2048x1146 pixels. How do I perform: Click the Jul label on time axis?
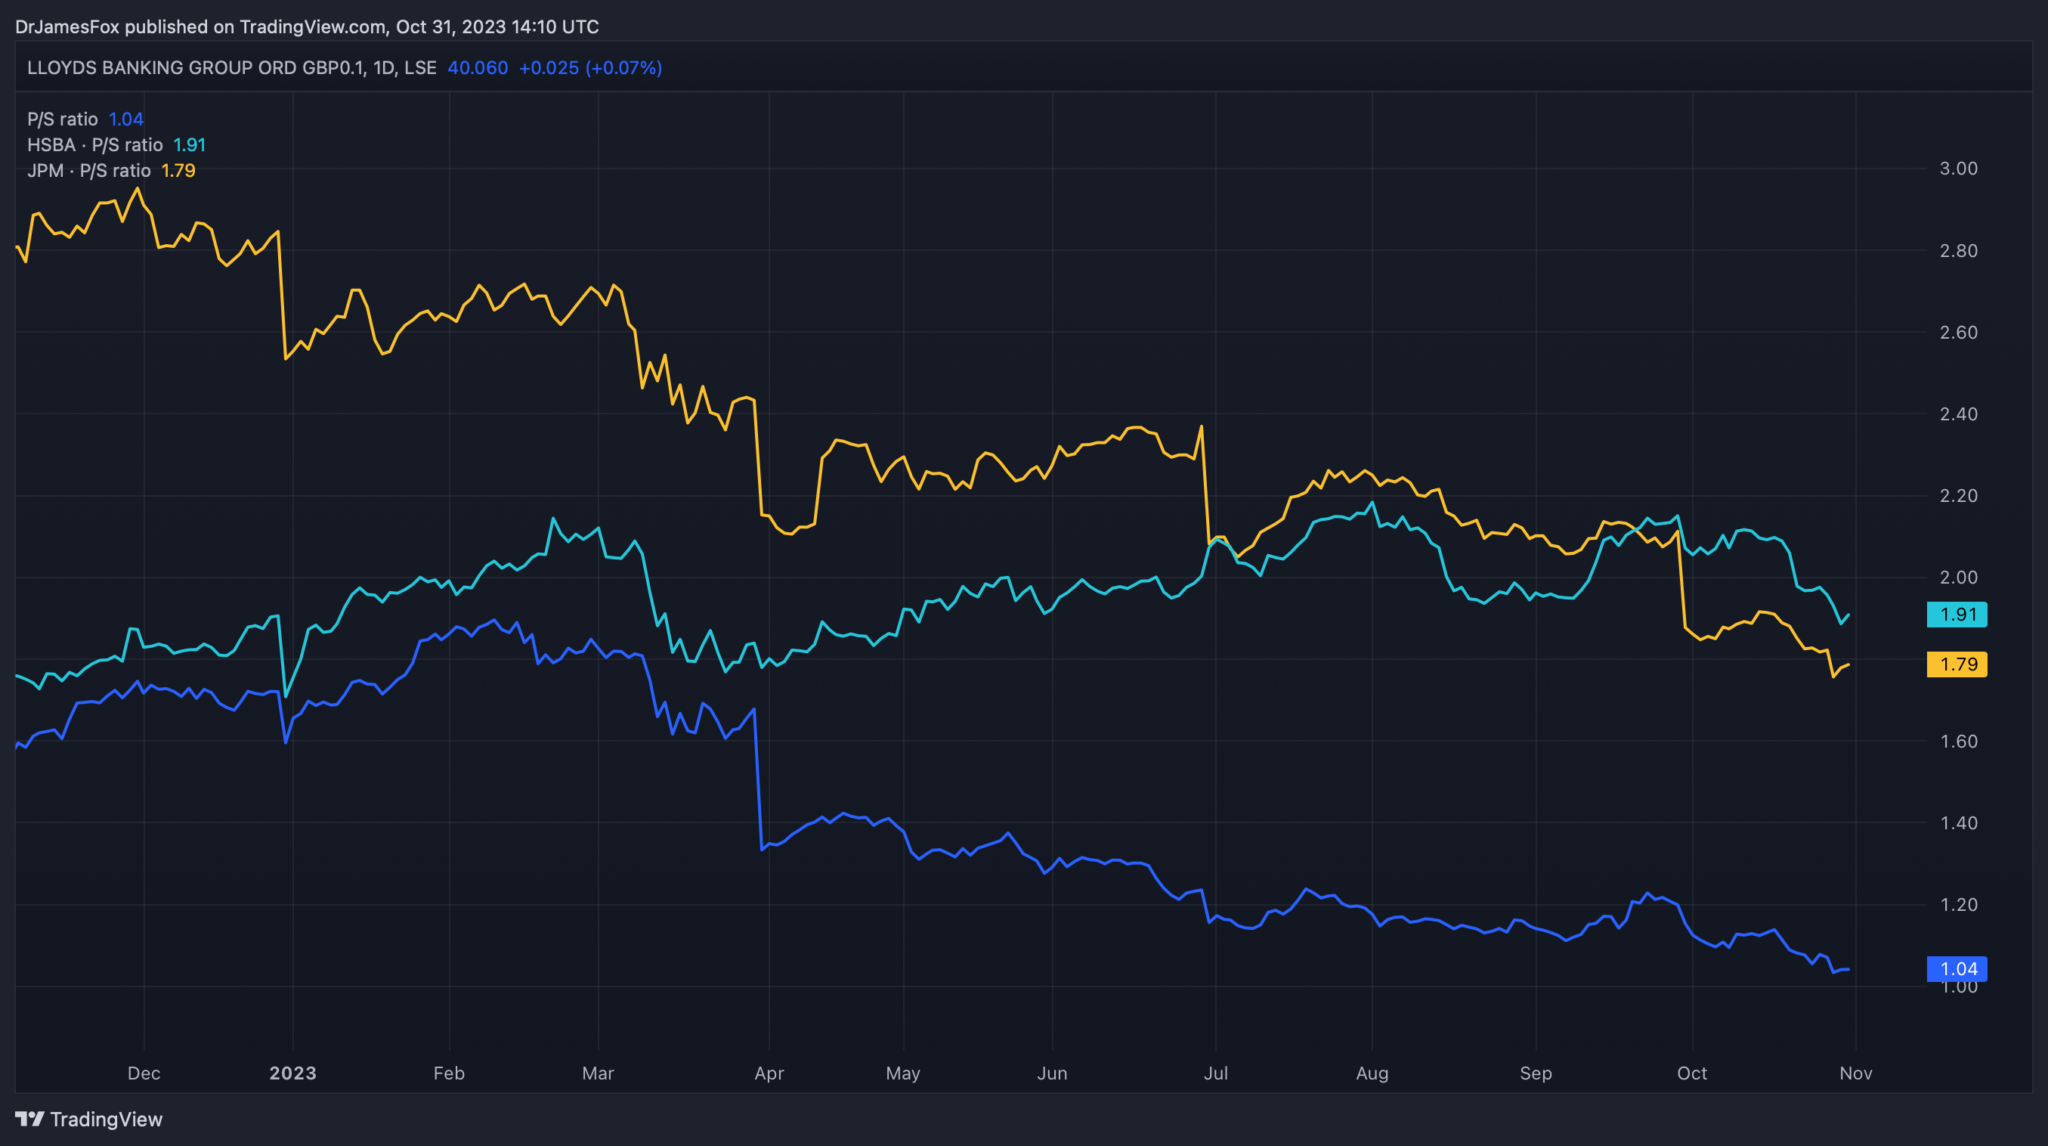click(x=1215, y=1073)
